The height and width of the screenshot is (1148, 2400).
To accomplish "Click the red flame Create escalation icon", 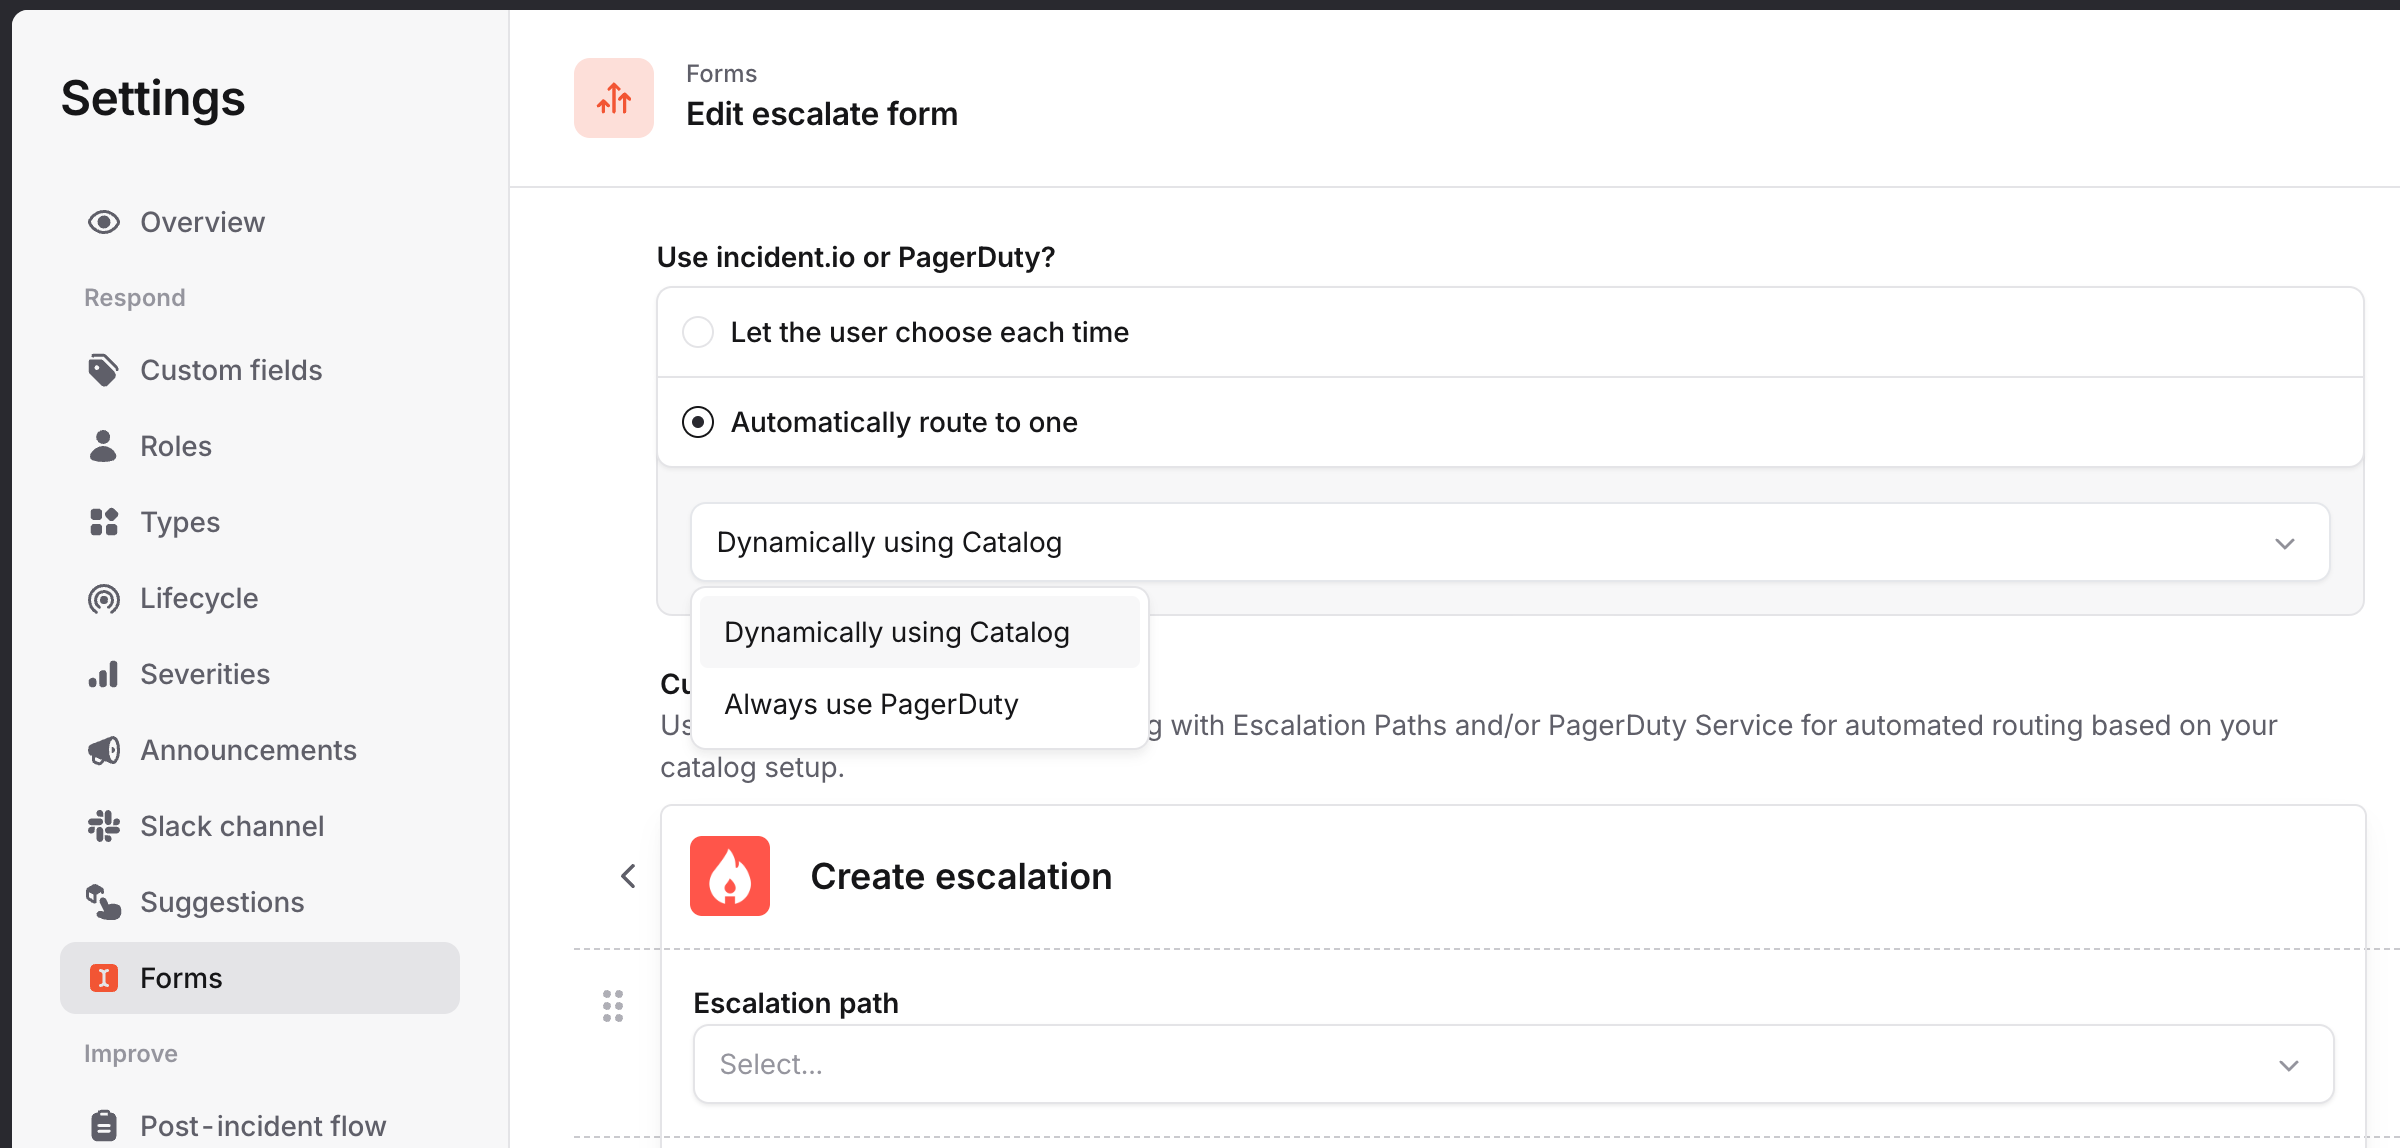I will (730, 876).
